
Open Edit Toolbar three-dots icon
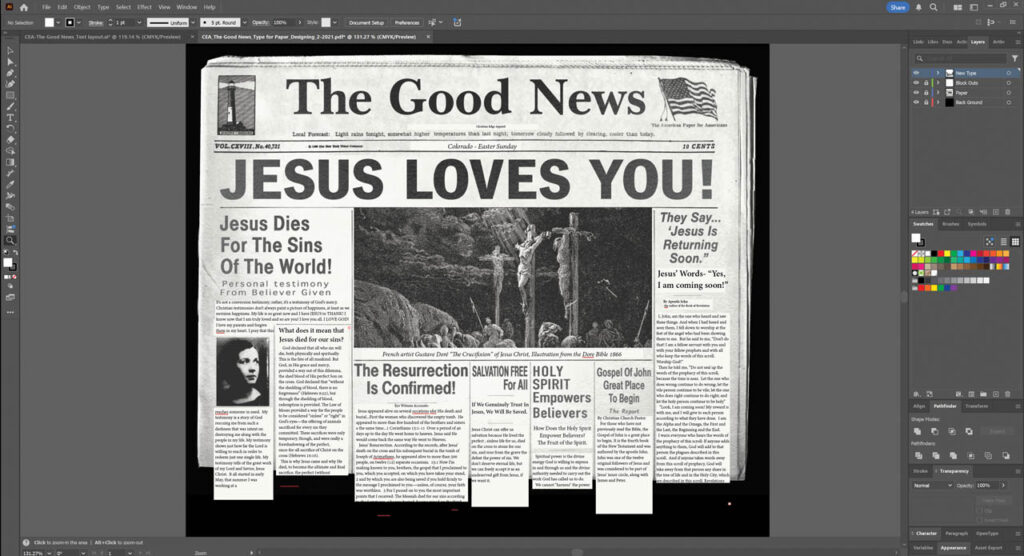coord(10,312)
